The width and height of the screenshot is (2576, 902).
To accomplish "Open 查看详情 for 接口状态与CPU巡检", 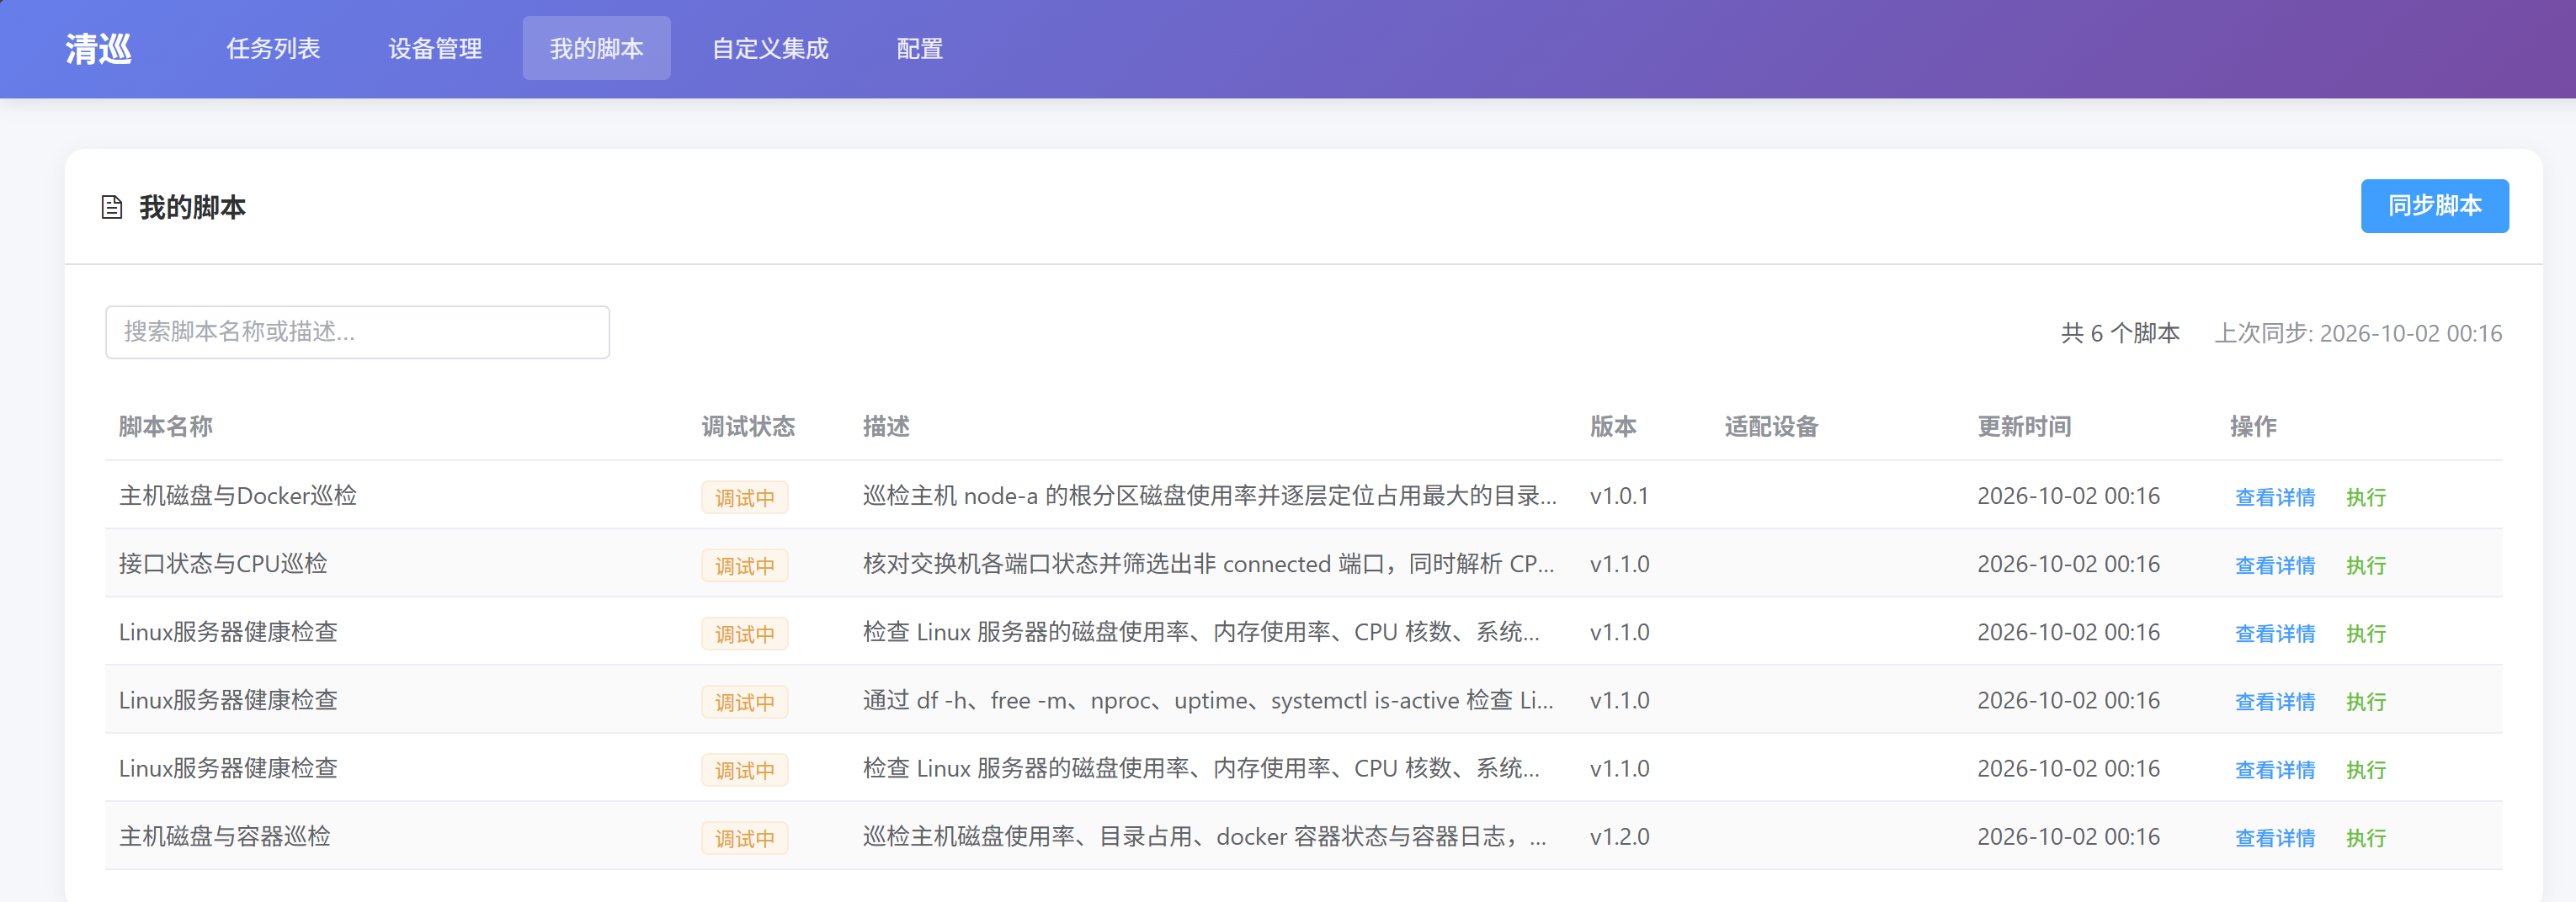I will (x=2275, y=565).
